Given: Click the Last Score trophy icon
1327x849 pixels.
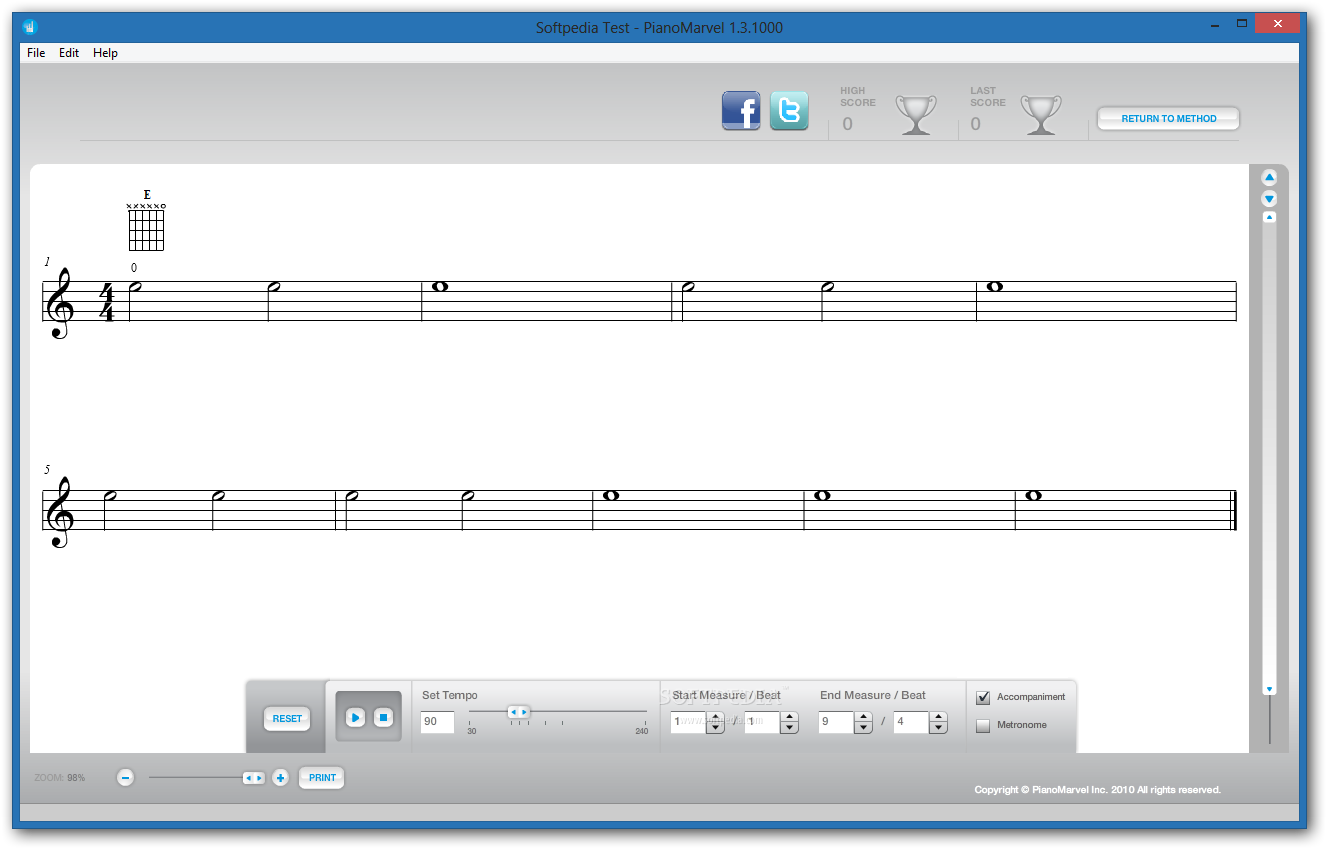Looking at the screenshot, I should click(1041, 114).
